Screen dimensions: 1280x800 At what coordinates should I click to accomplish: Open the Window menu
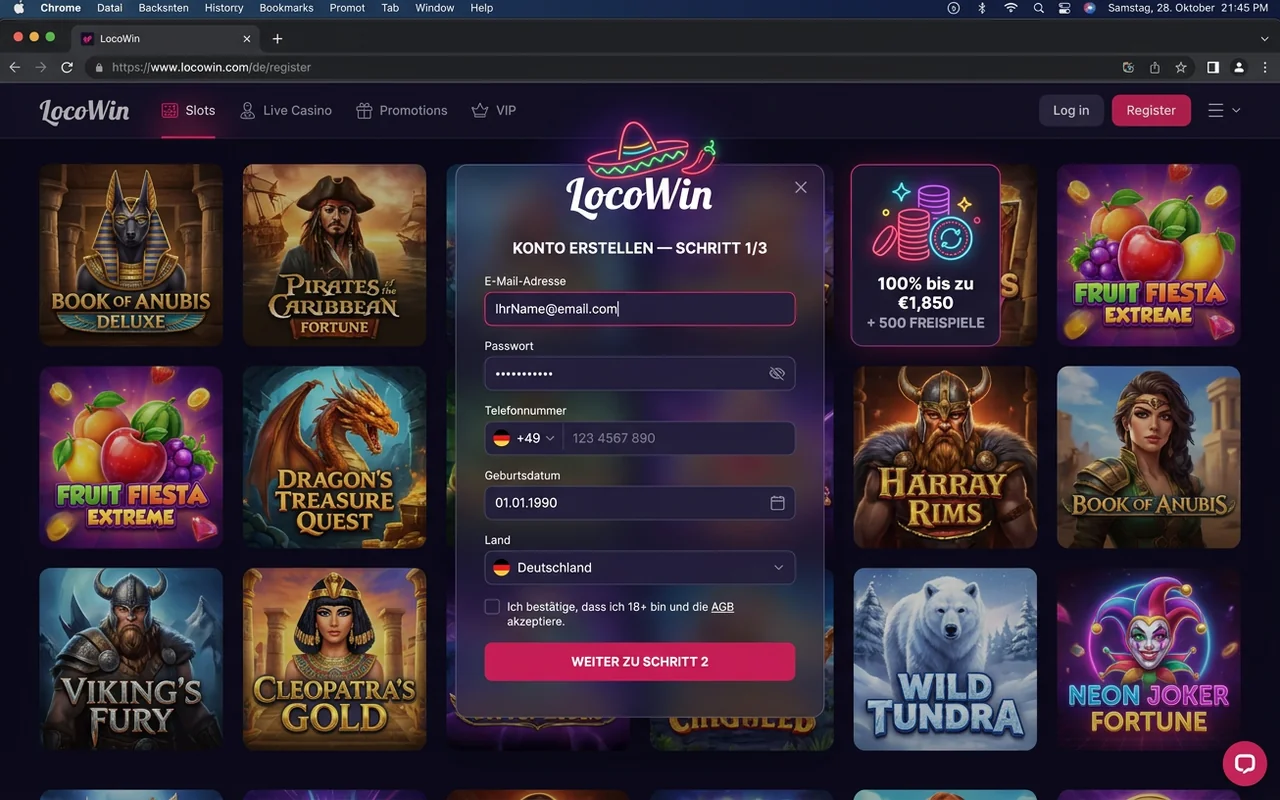click(x=435, y=8)
